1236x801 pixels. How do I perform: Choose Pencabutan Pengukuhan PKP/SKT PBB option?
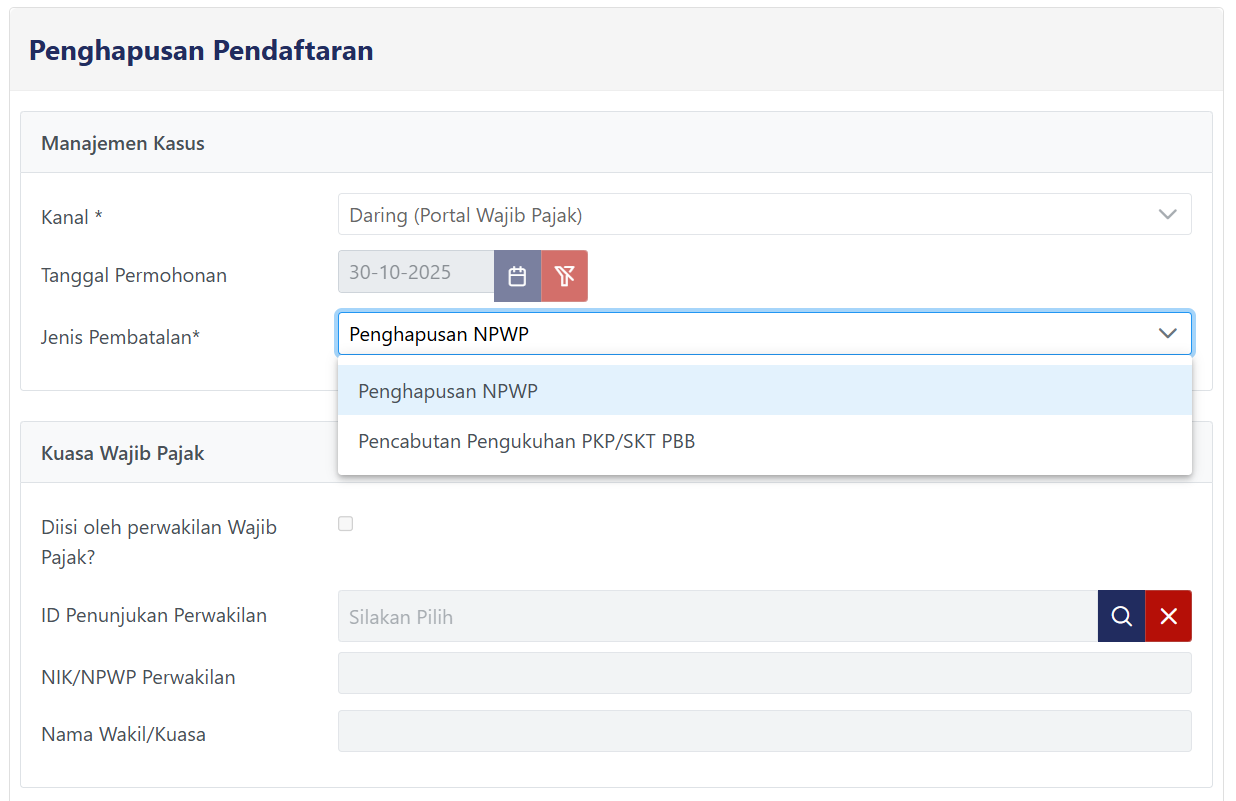pyautogui.click(x=526, y=441)
